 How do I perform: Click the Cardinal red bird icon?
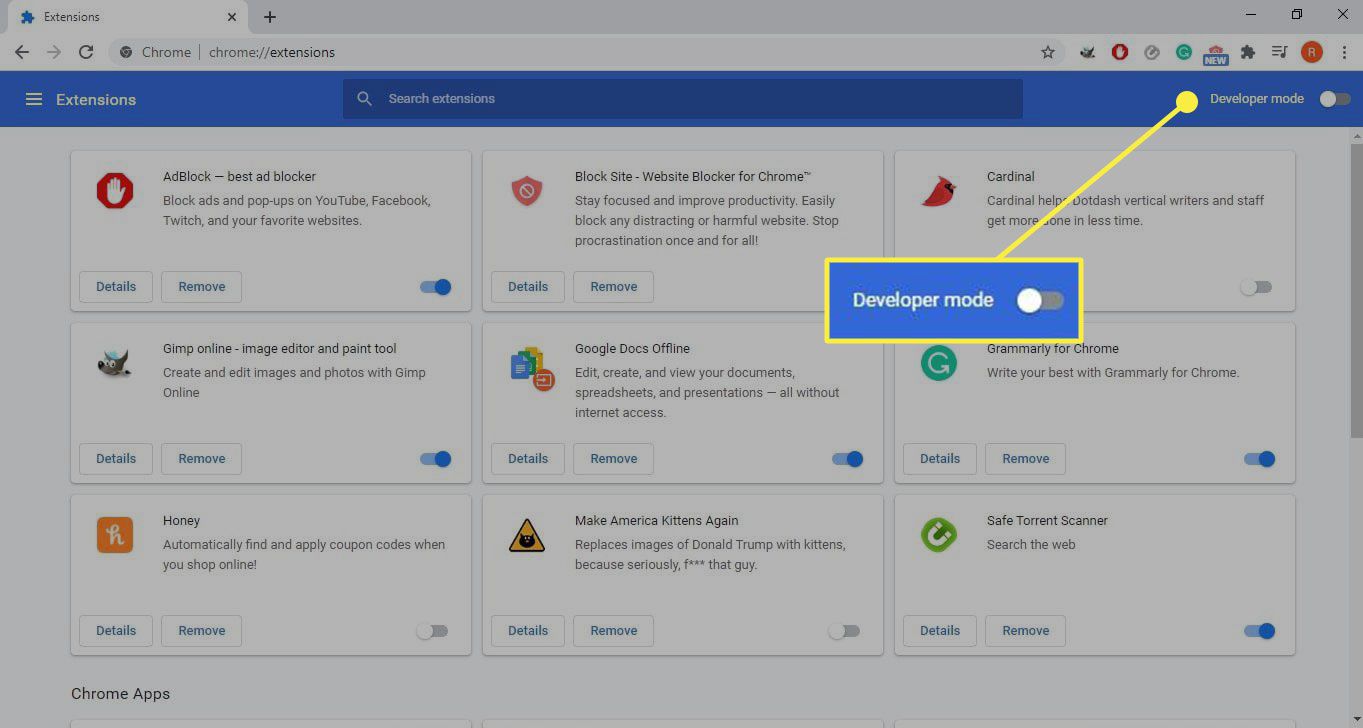pyautogui.click(x=939, y=191)
